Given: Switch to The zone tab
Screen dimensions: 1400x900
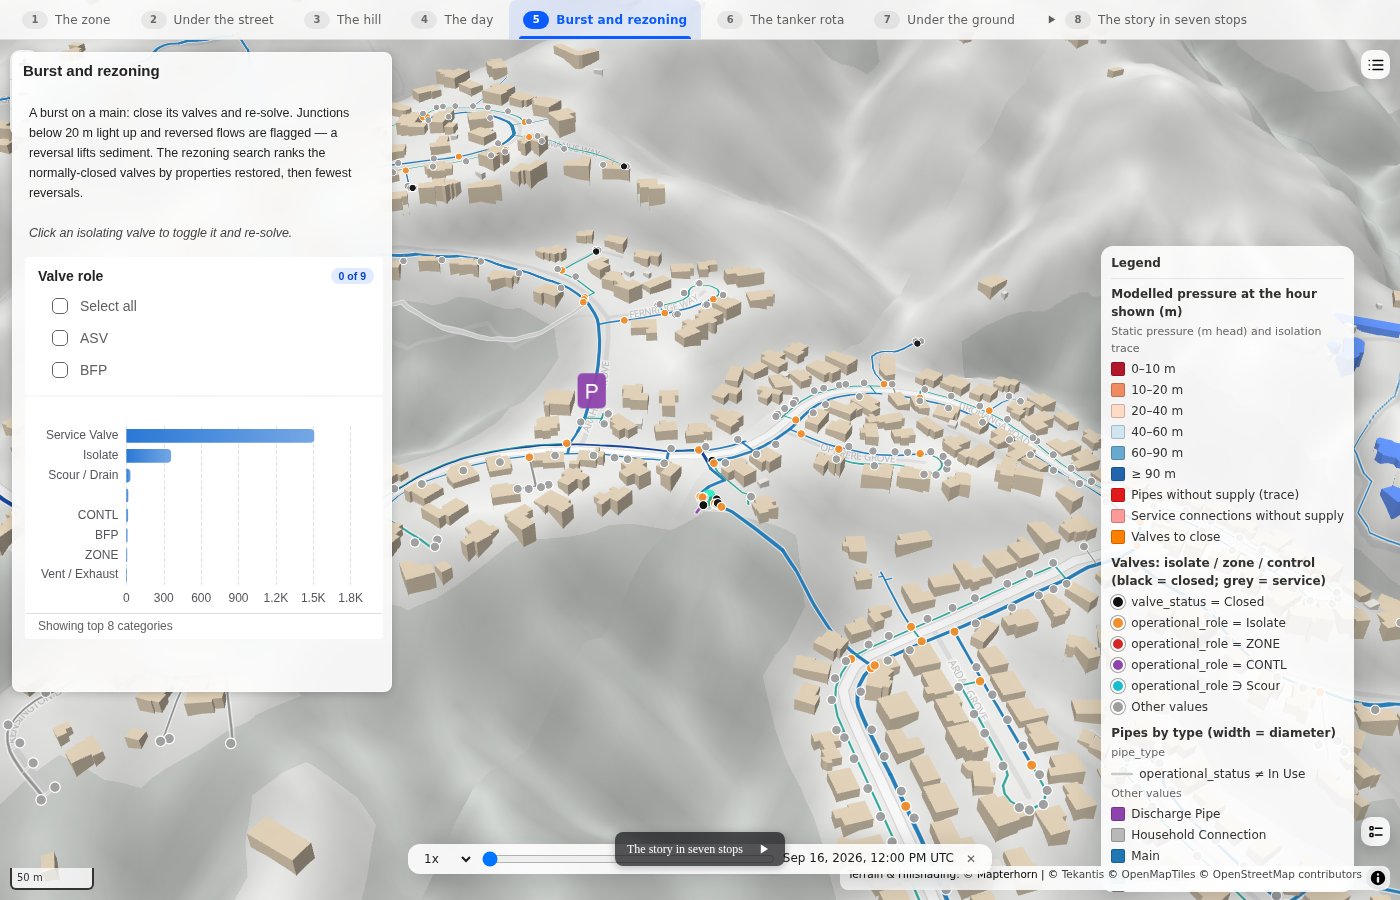Looking at the screenshot, I should click(68, 20).
